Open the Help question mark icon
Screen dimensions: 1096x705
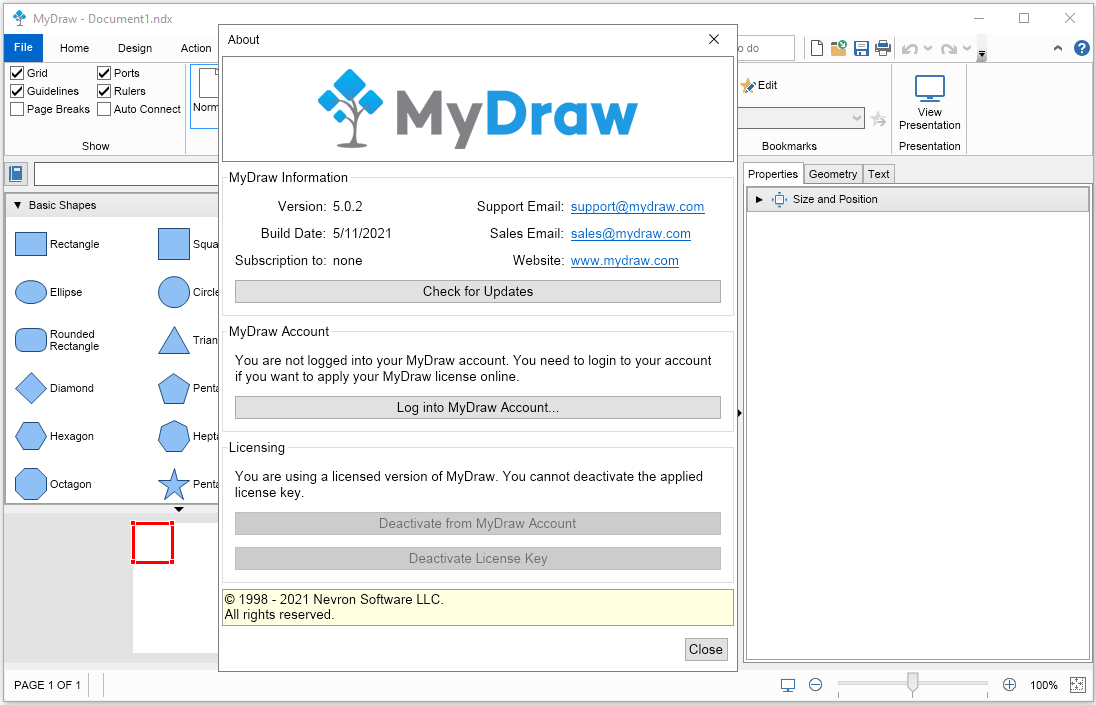[1081, 48]
